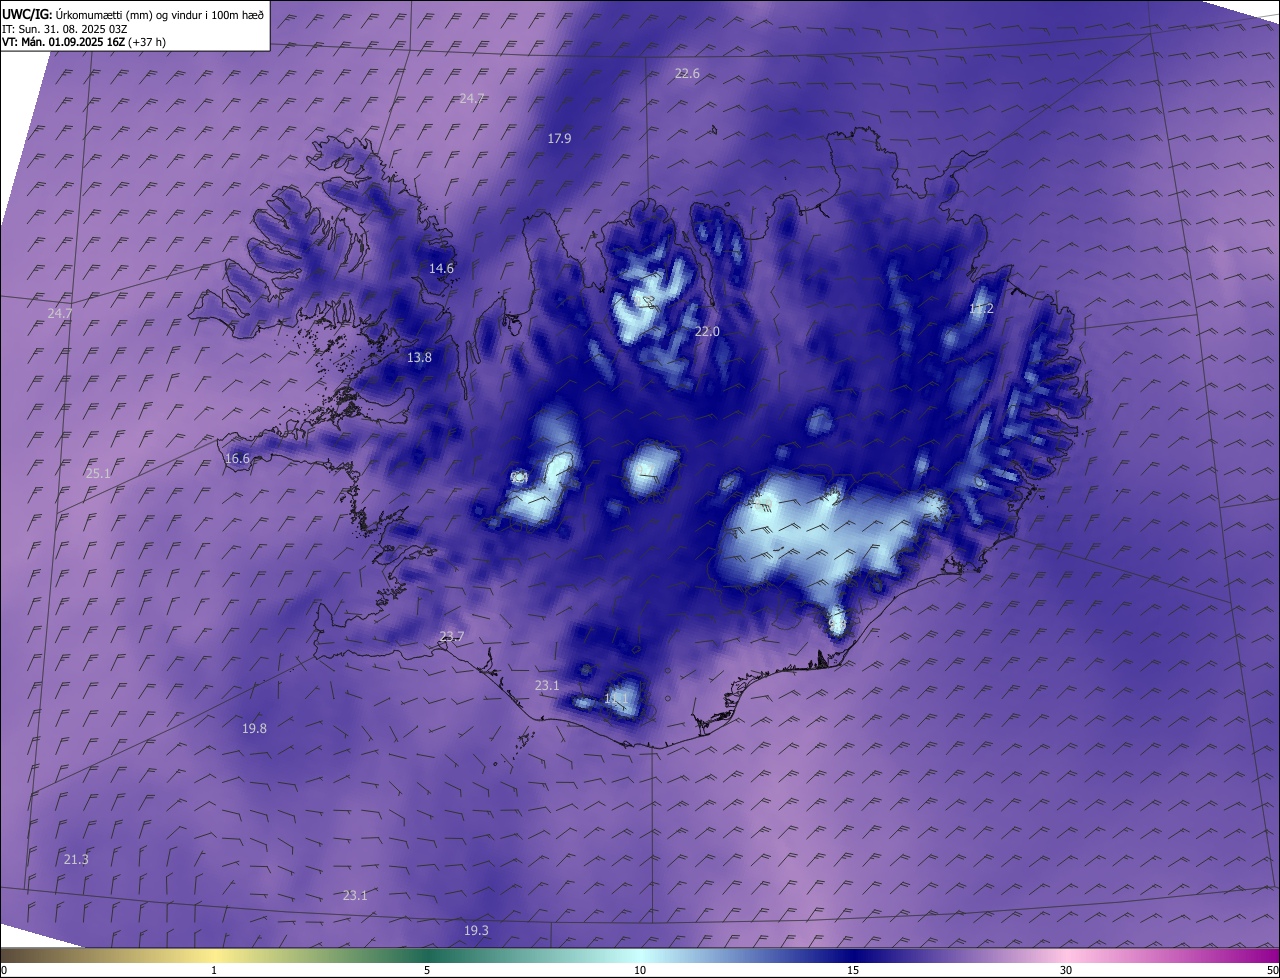Click the 19.3 value at the map bottom
Screen dimensions: 1280x978
point(476,930)
